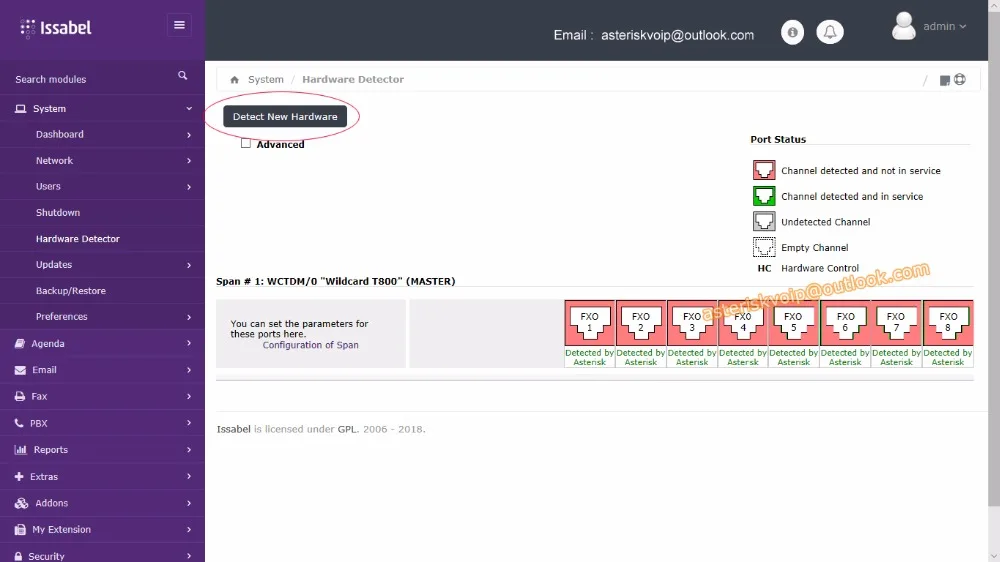Click the Hardware Control legend label

pyautogui.click(x=820, y=269)
